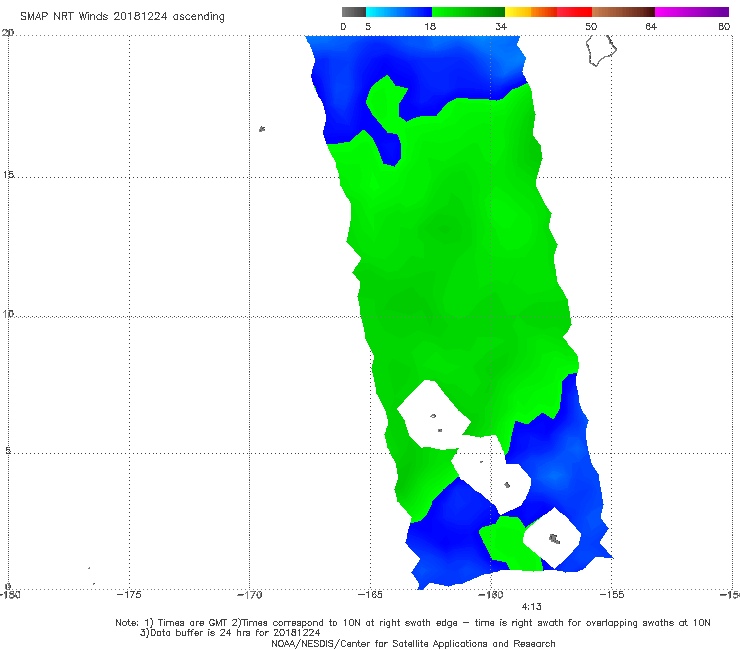Click the latitude axis label '10'
Image resolution: width=740 pixels, height=650 pixels.
point(8,313)
